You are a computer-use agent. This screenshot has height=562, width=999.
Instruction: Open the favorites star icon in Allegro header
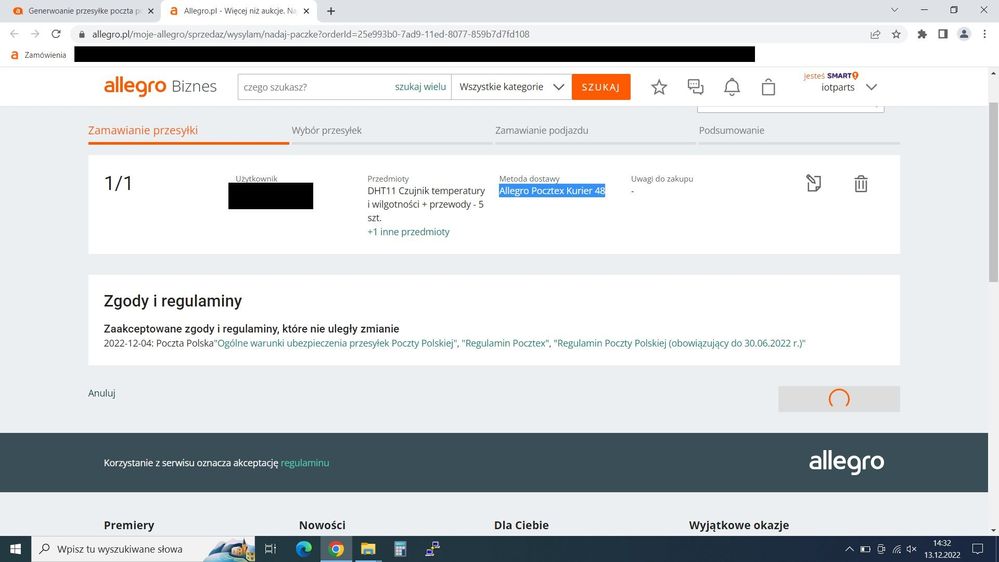pyautogui.click(x=659, y=87)
